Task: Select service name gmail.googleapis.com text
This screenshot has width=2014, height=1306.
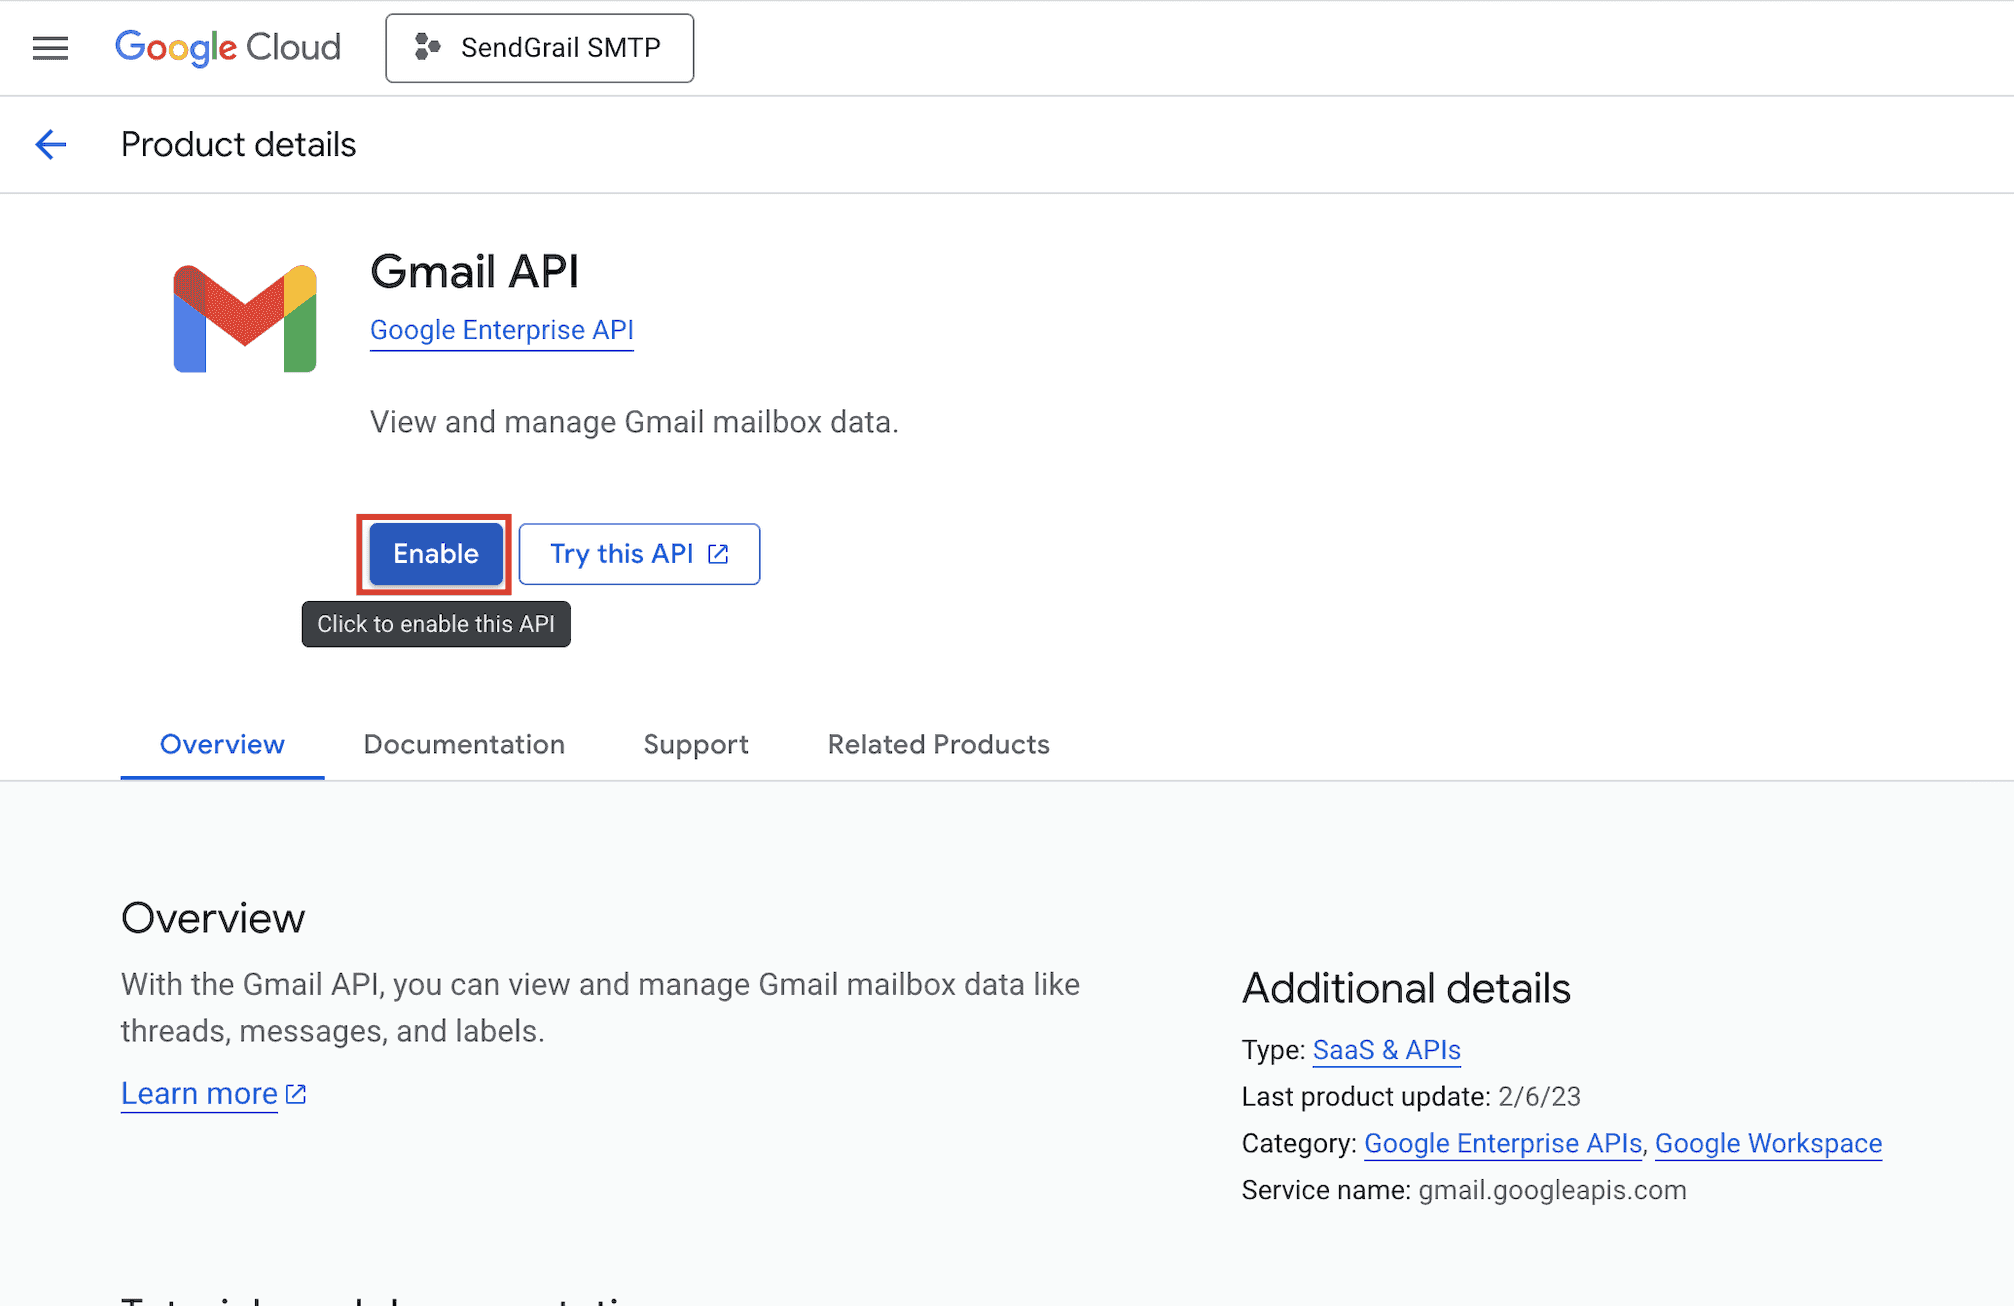Action: tap(1552, 1190)
